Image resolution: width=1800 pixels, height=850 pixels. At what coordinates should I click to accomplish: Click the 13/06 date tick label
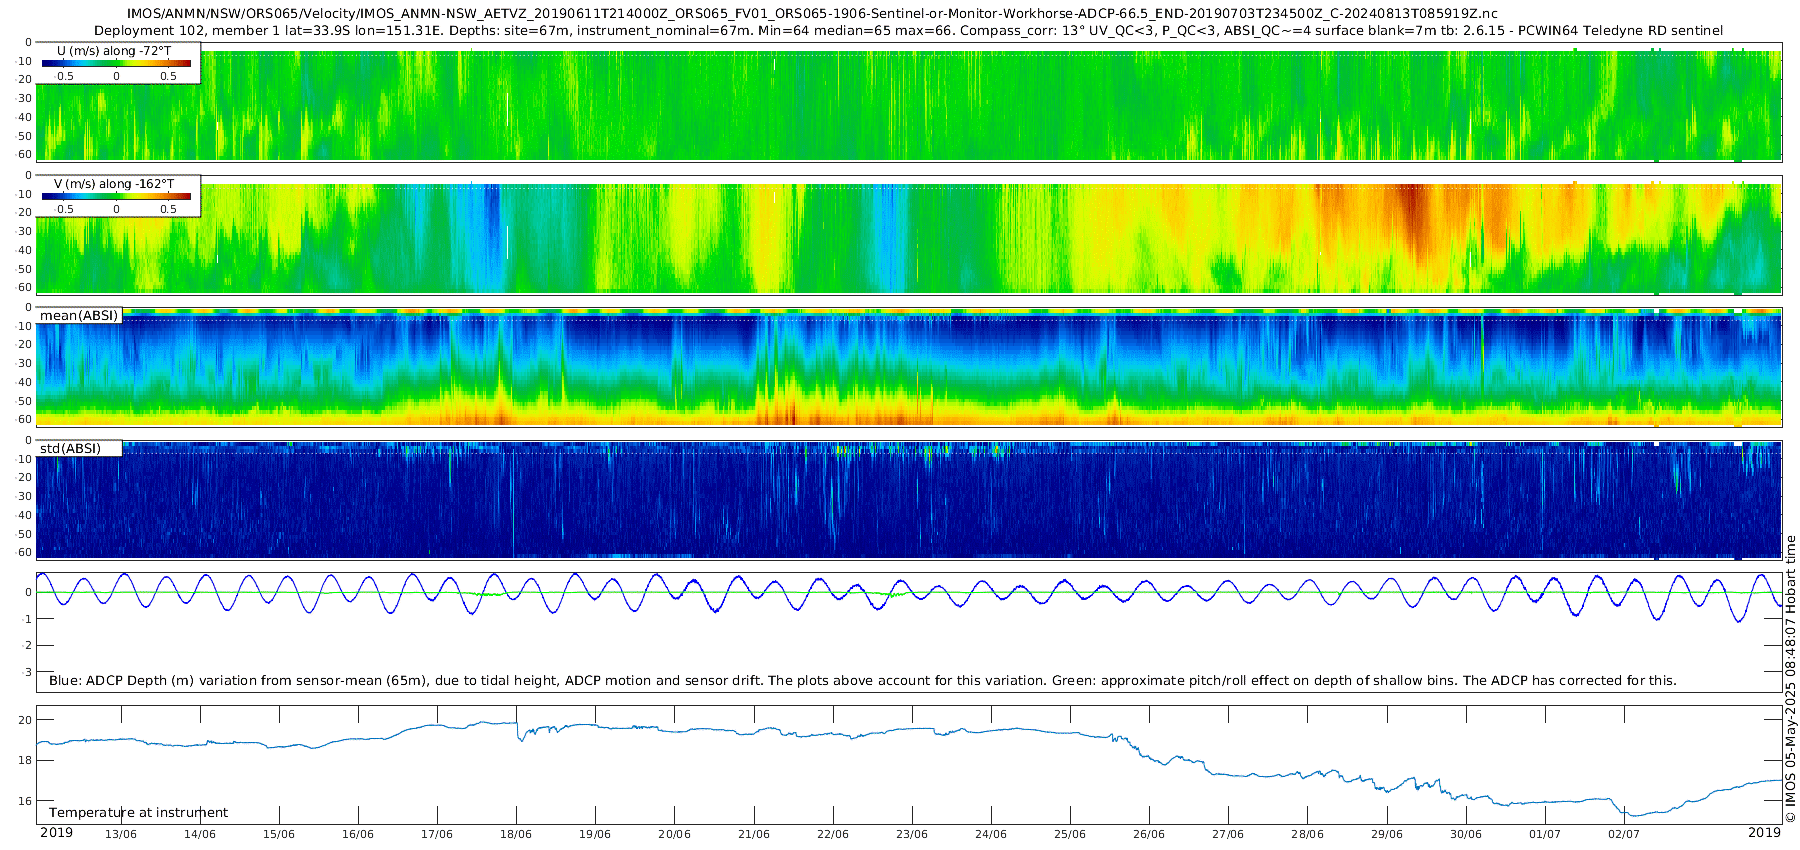click(x=121, y=834)
